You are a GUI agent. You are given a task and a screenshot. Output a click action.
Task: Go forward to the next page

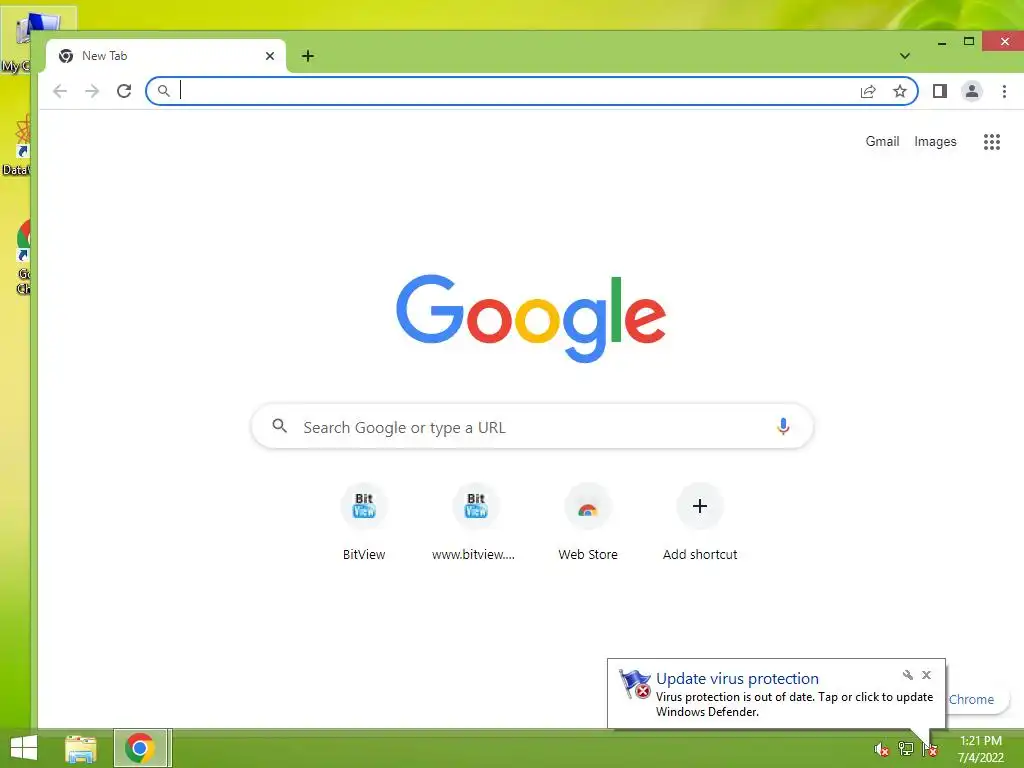tap(92, 91)
